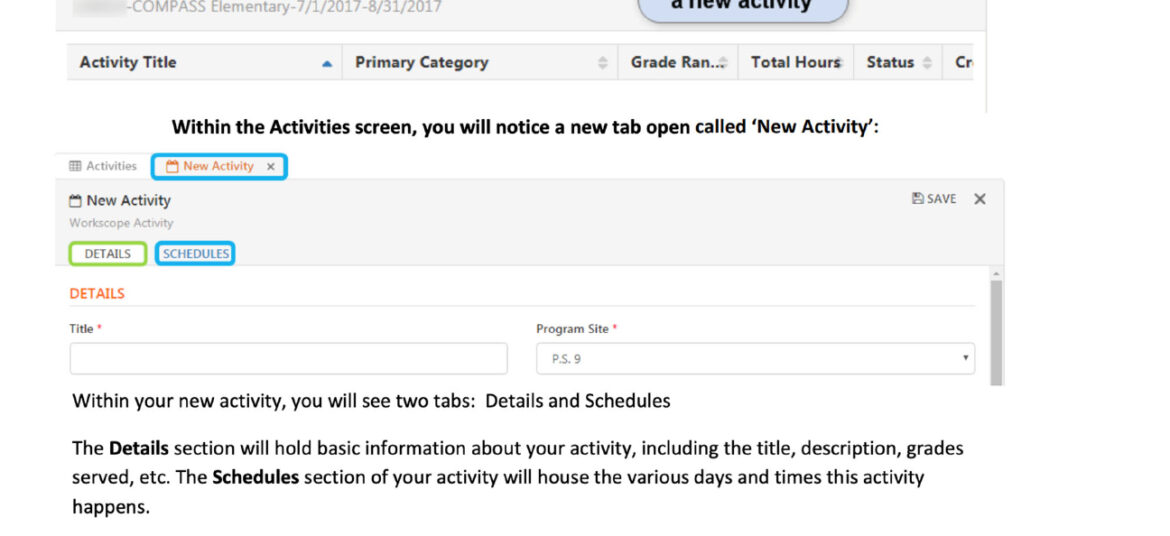1170x536 pixels.
Task: Click the Primary Category sort arrows
Action: point(602,63)
